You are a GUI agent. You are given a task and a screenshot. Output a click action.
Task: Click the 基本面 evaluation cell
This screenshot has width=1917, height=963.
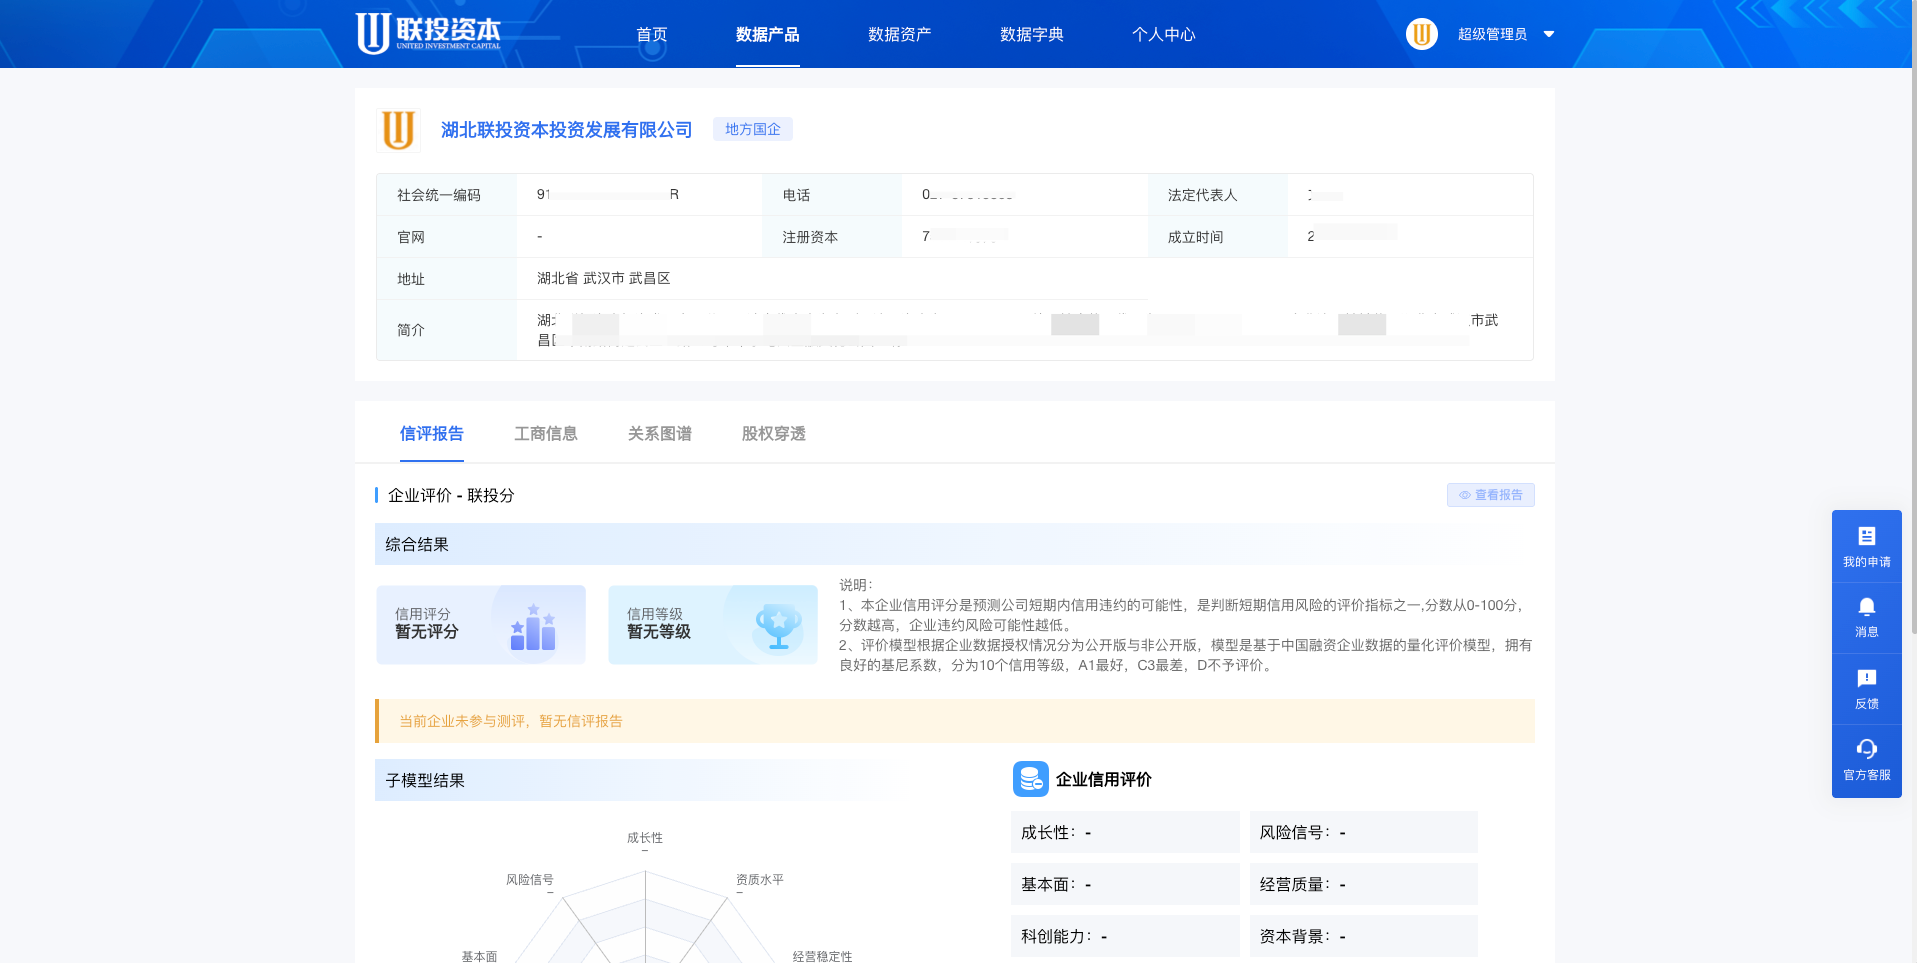(x=1125, y=884)
